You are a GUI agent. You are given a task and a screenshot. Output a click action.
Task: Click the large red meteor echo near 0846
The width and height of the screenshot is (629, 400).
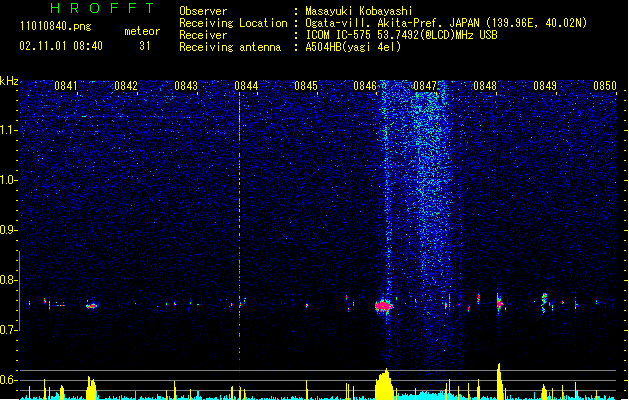[x=383, y=306]
